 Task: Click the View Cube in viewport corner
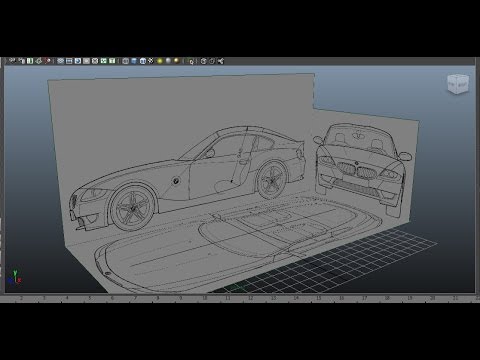(x=458, y=84)
